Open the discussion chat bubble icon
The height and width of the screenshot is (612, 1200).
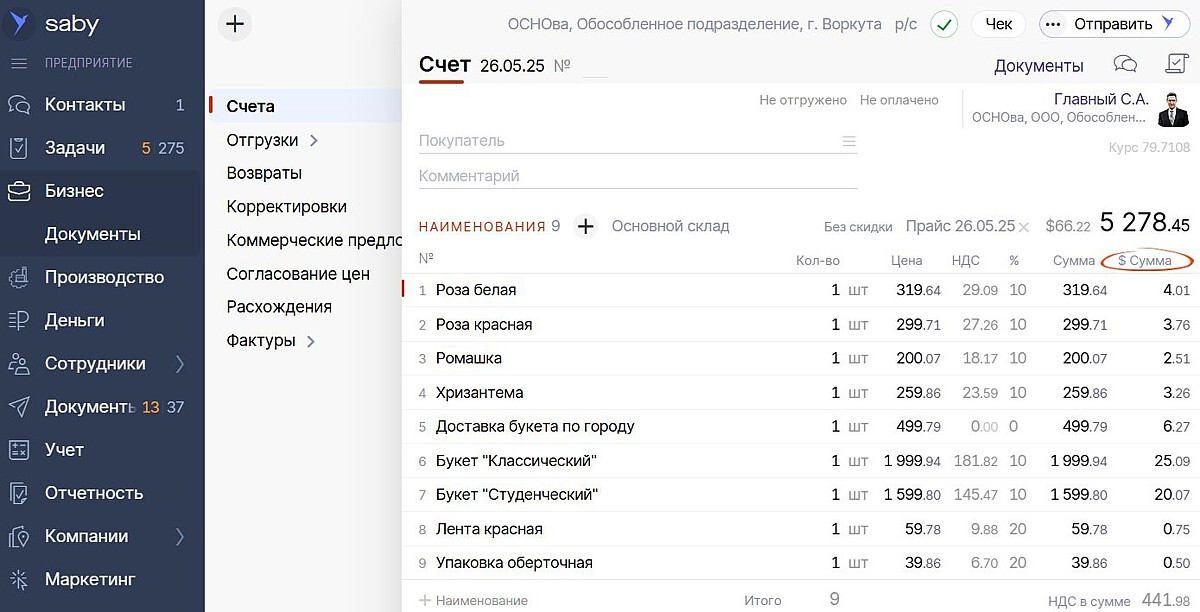click(1125, 65)
